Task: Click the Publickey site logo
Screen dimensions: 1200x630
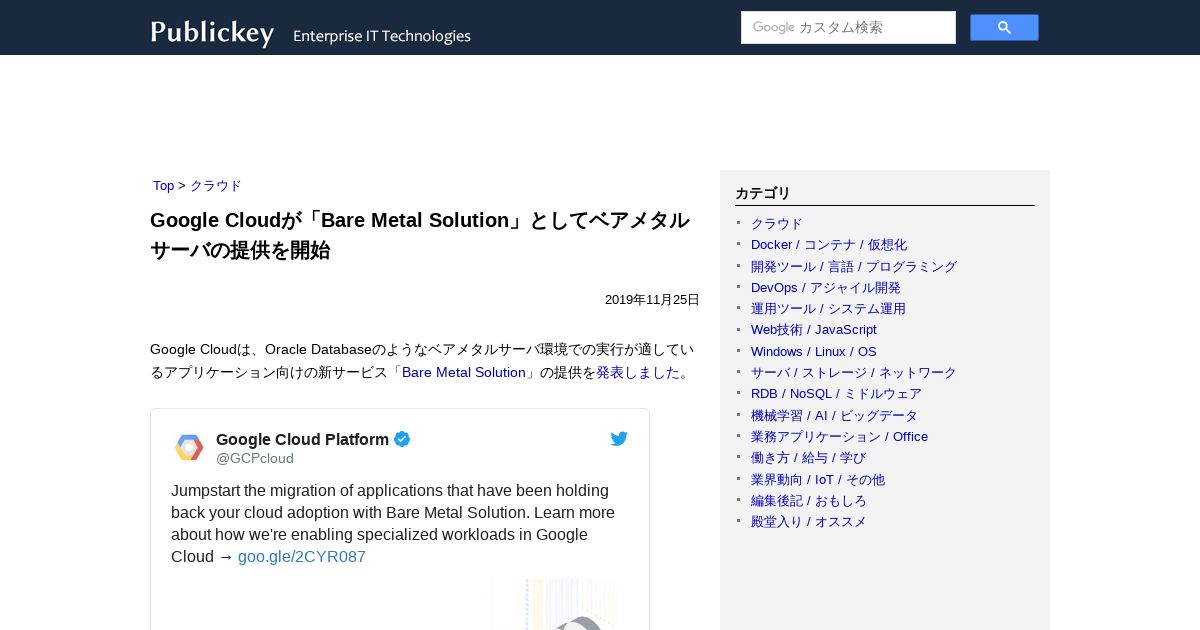Action: point(212,33)
